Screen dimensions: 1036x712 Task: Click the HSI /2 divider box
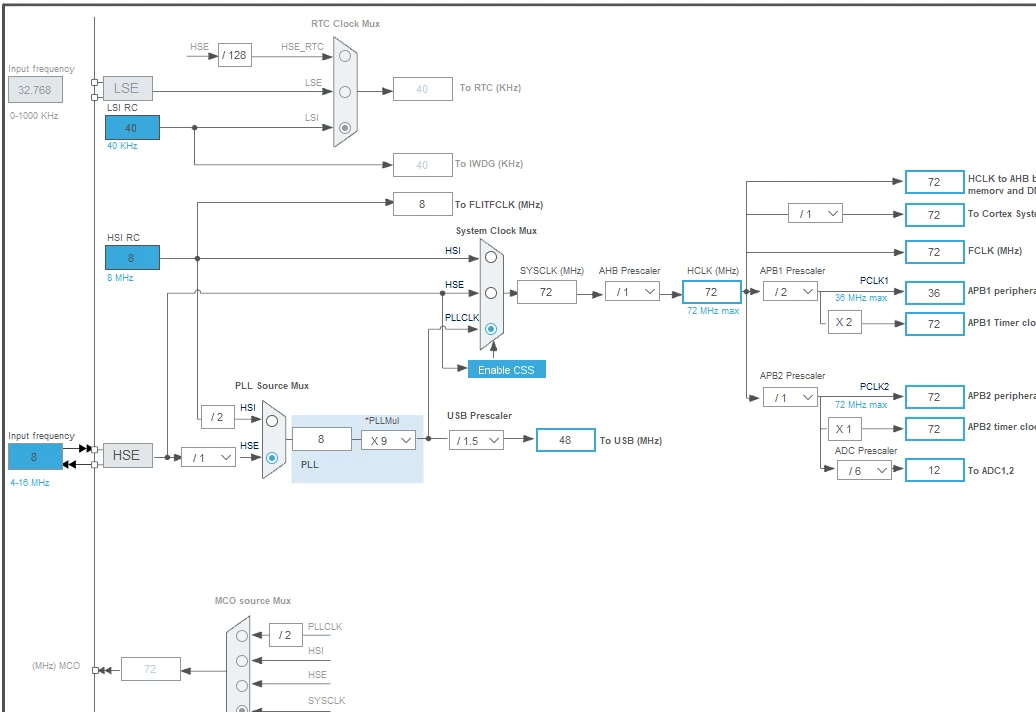point(217,417)
